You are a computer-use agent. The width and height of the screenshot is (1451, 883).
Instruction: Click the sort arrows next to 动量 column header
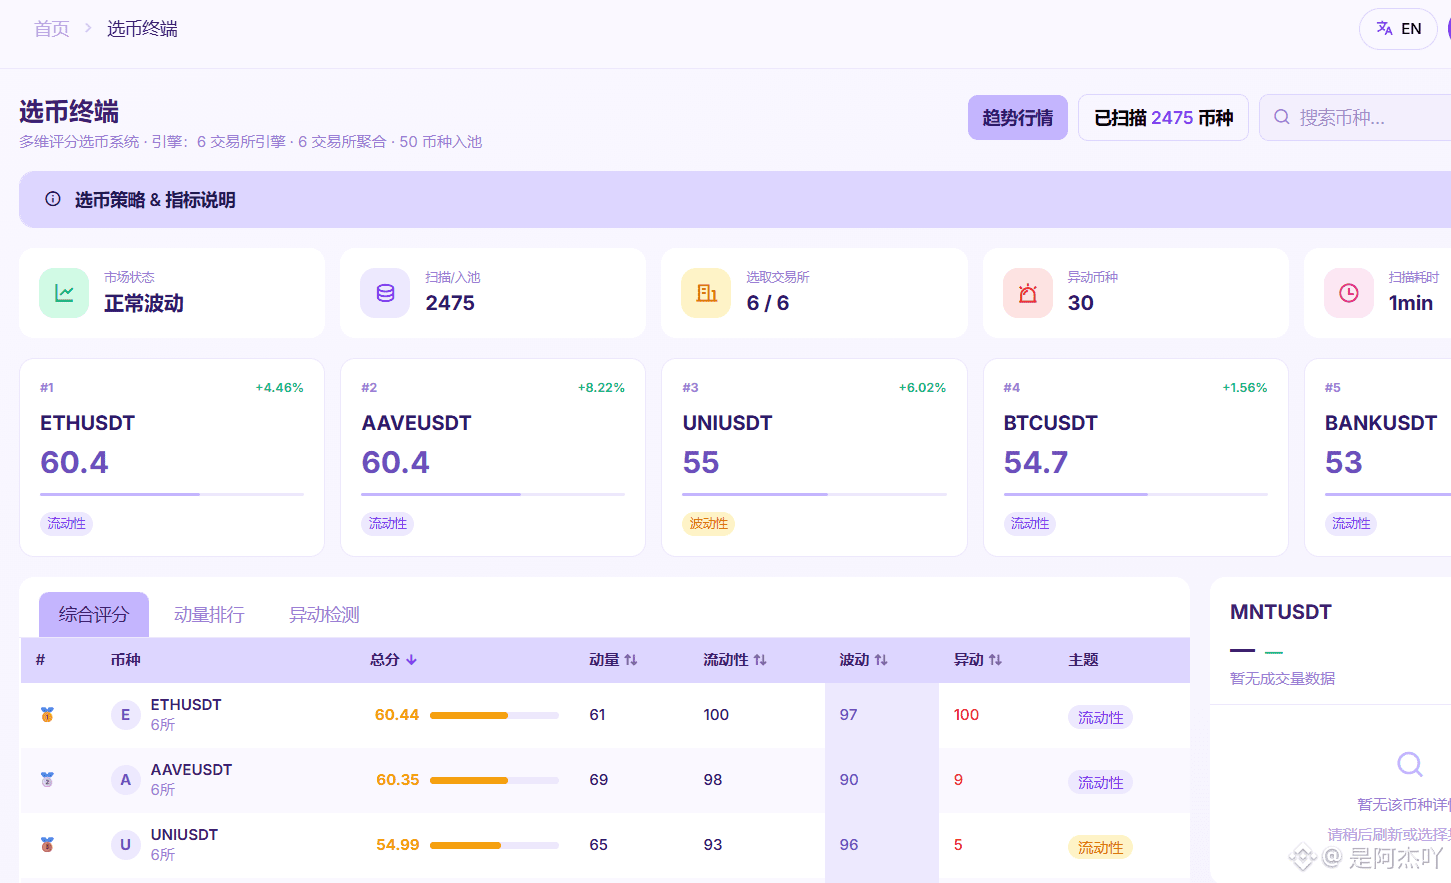click(x=631, y=660)
